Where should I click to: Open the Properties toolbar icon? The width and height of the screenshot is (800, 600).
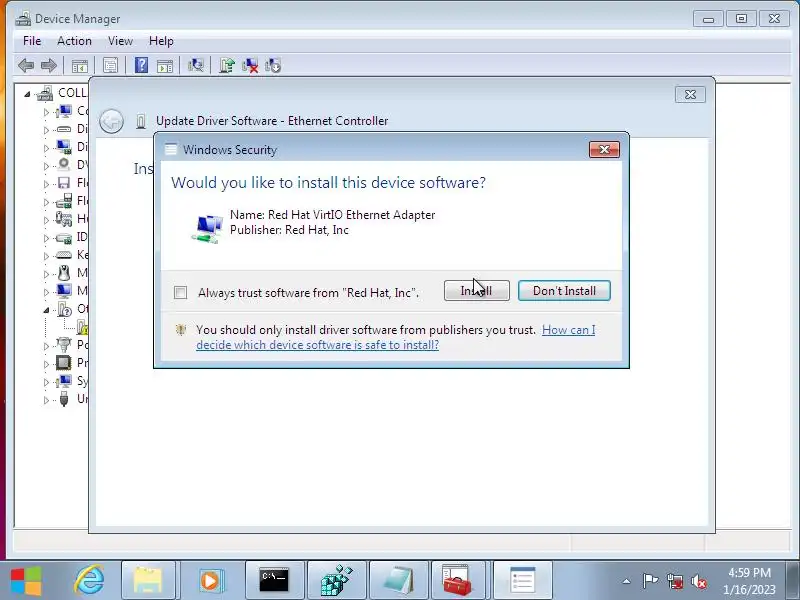pos(110,65)
